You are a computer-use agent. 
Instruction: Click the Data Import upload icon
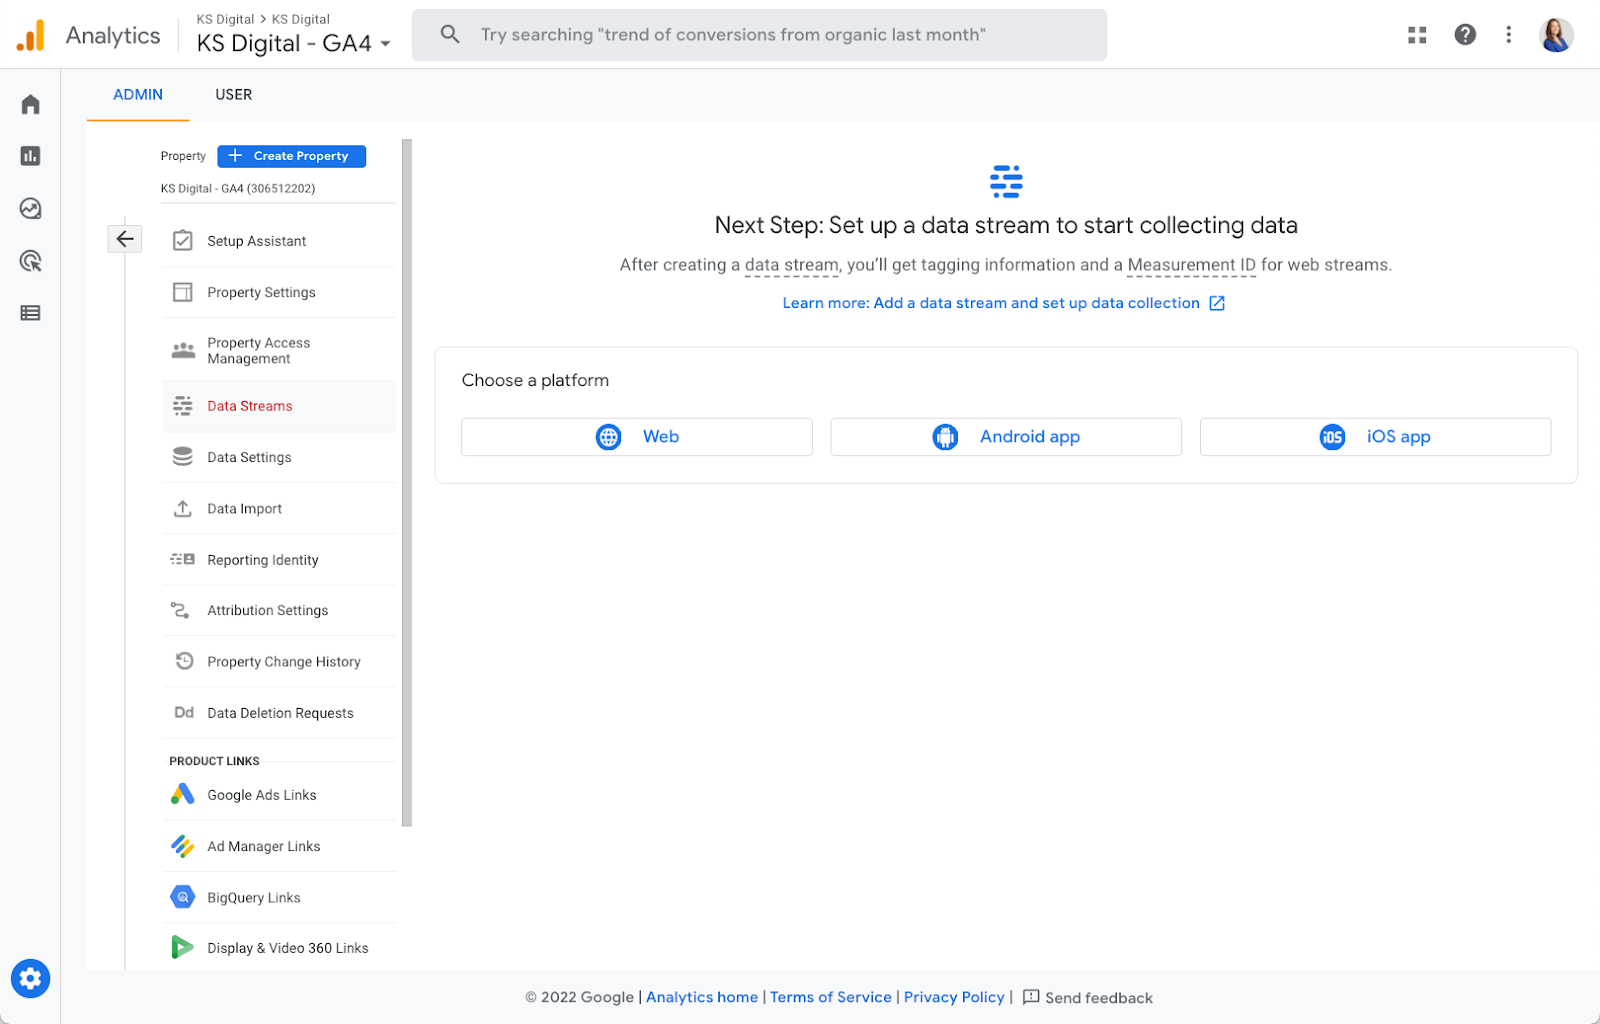coord(183,508)
